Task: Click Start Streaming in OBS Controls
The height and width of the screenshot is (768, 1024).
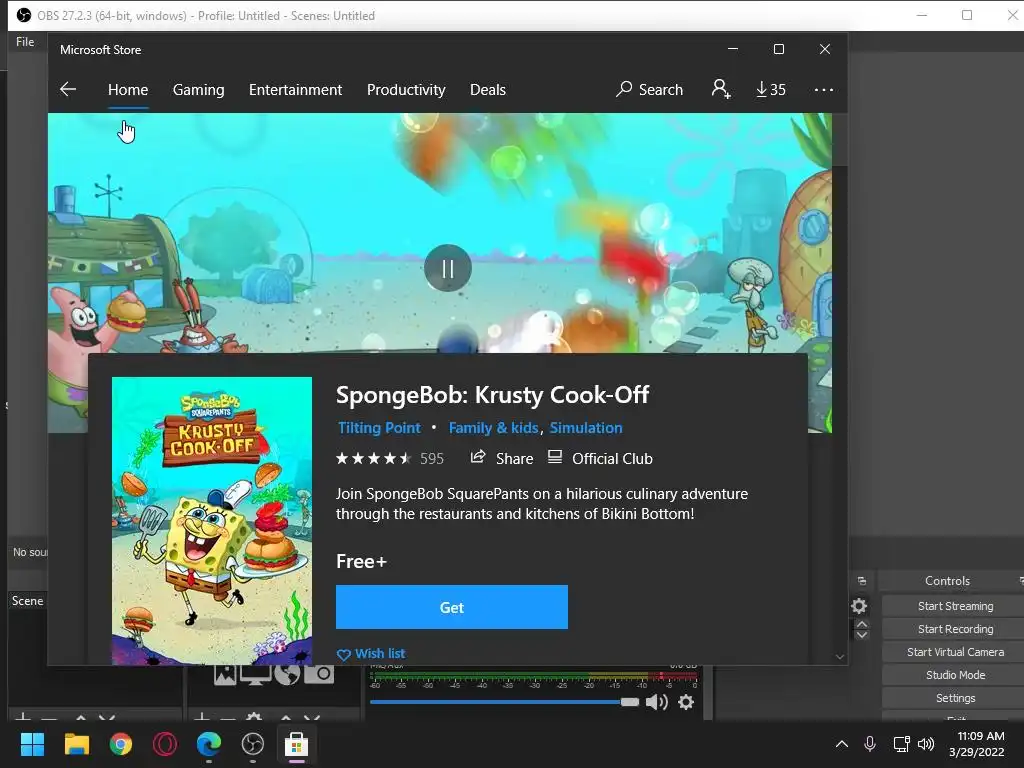Action: (x=955, y=606)
